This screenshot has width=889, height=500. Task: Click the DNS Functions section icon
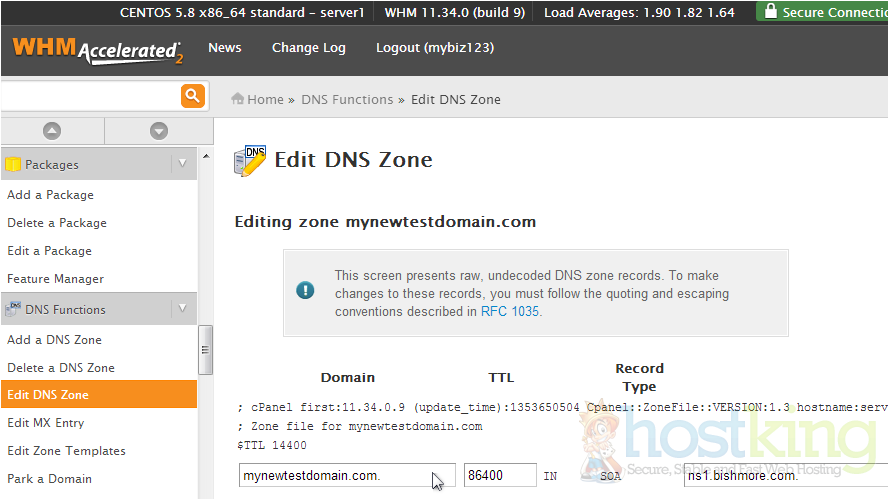(13, 309)
